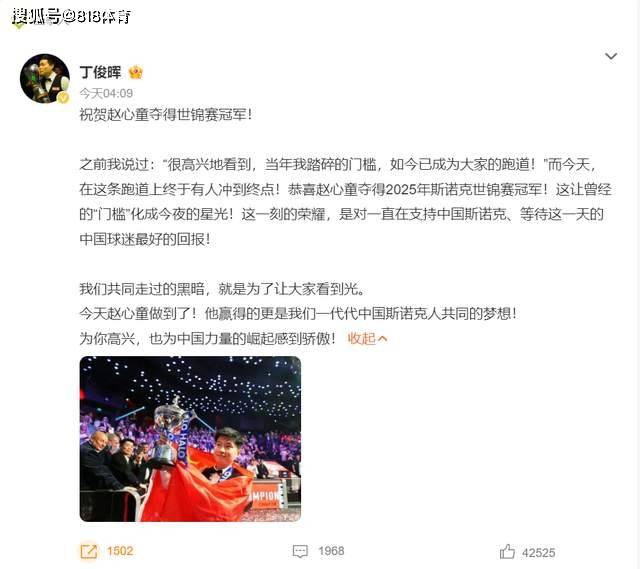
Task: Expand the post options chevron menu
Action: (611, 56)
